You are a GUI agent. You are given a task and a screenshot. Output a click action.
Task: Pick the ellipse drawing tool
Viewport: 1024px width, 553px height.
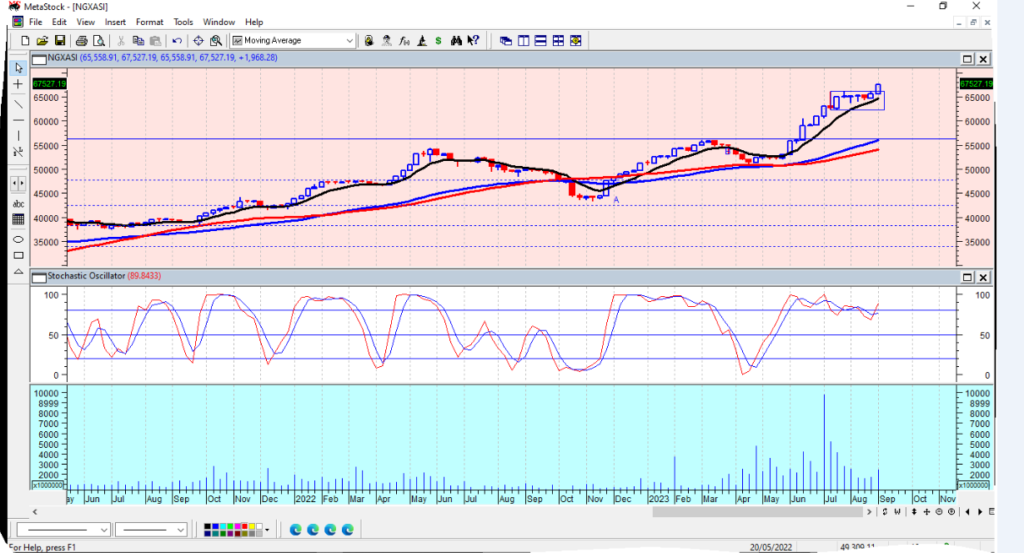[x=18, y=239]
